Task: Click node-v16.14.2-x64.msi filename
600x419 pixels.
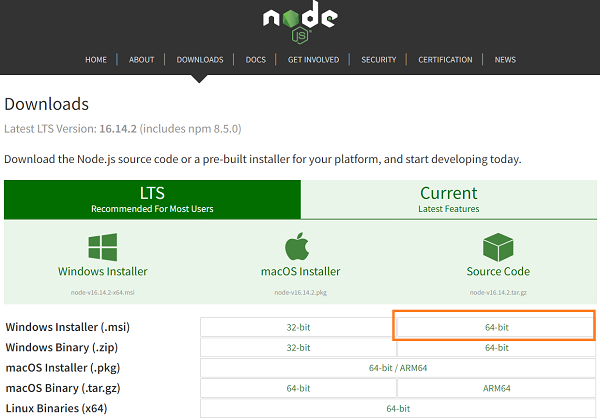Action: pyautogui.click(x=103, y=292)
